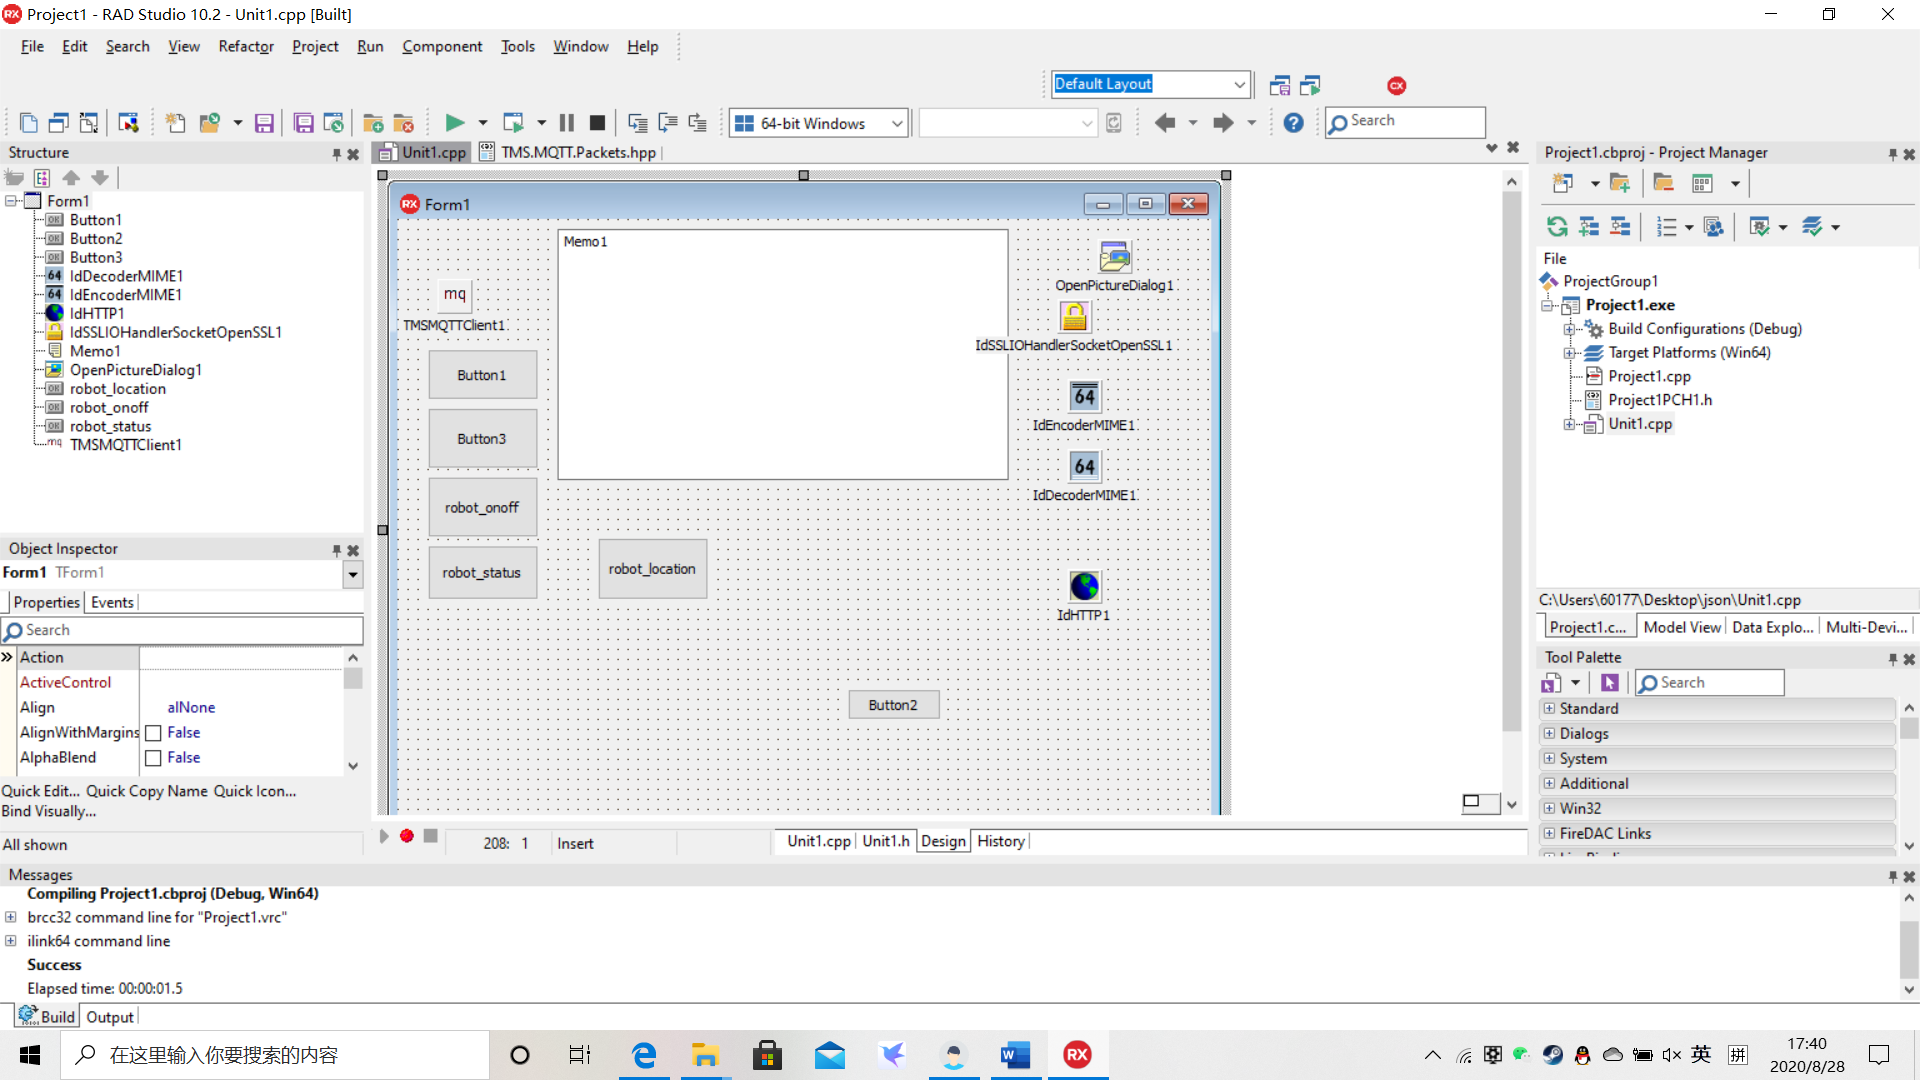Viewport: 1920px width, 1080px height.
Task: Click the Bind Visually... link
Action: tap(49, 811)
